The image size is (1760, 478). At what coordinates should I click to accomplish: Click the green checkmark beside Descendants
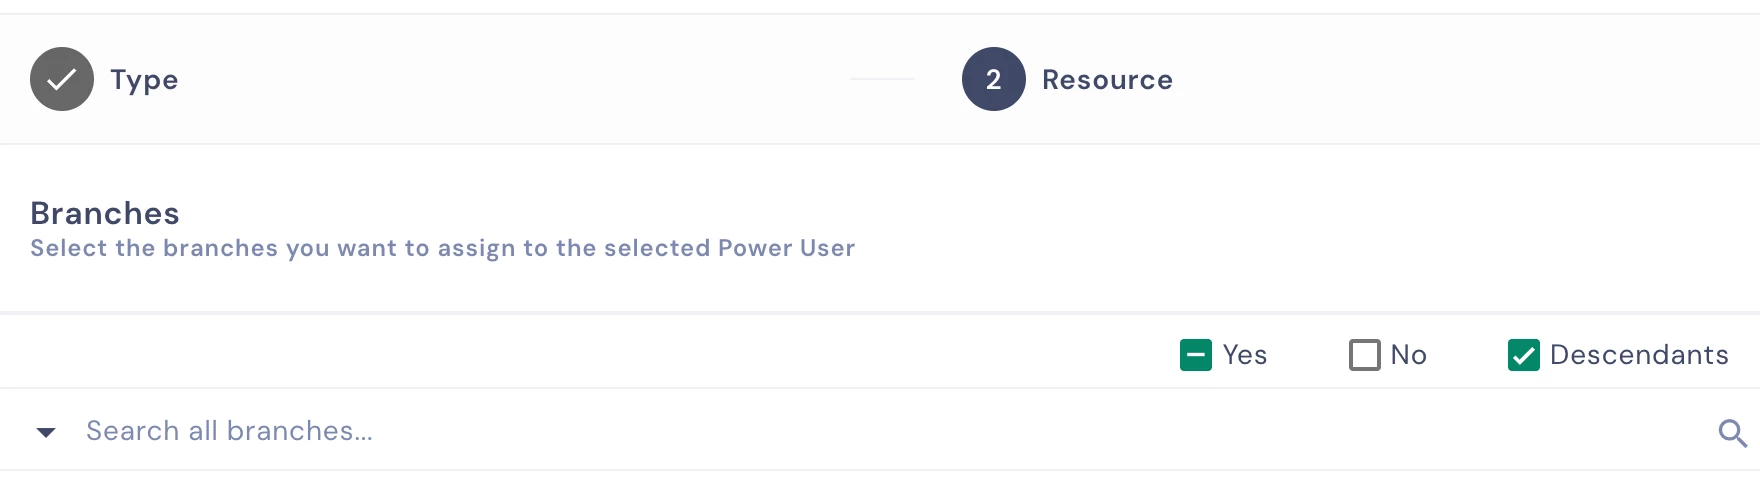[x=1523, y=355]
